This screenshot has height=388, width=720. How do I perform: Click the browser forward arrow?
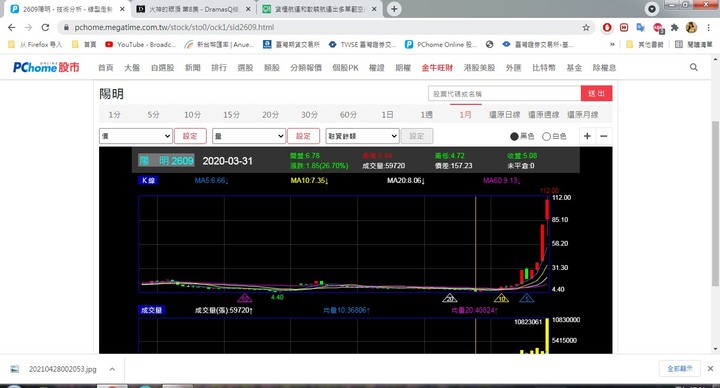click(x=28, y=28)
